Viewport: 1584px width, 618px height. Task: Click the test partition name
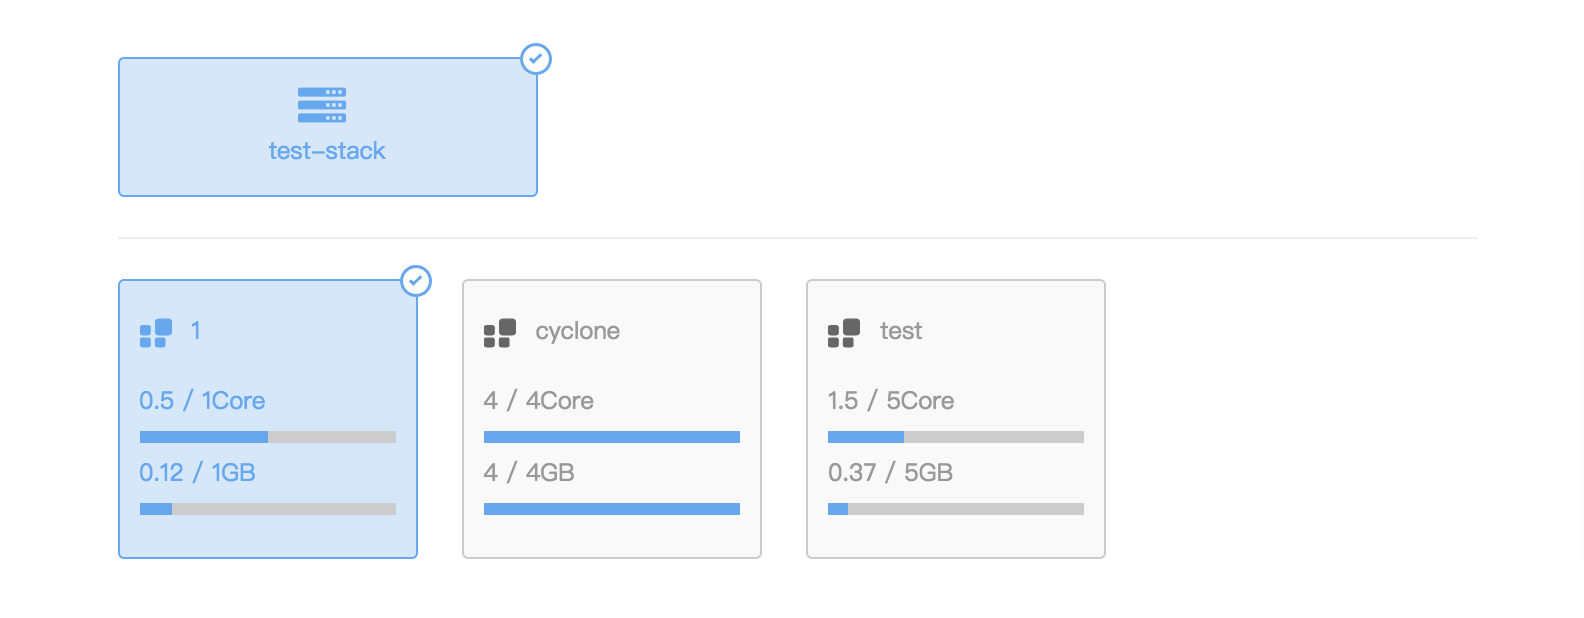tap(901, 331)
